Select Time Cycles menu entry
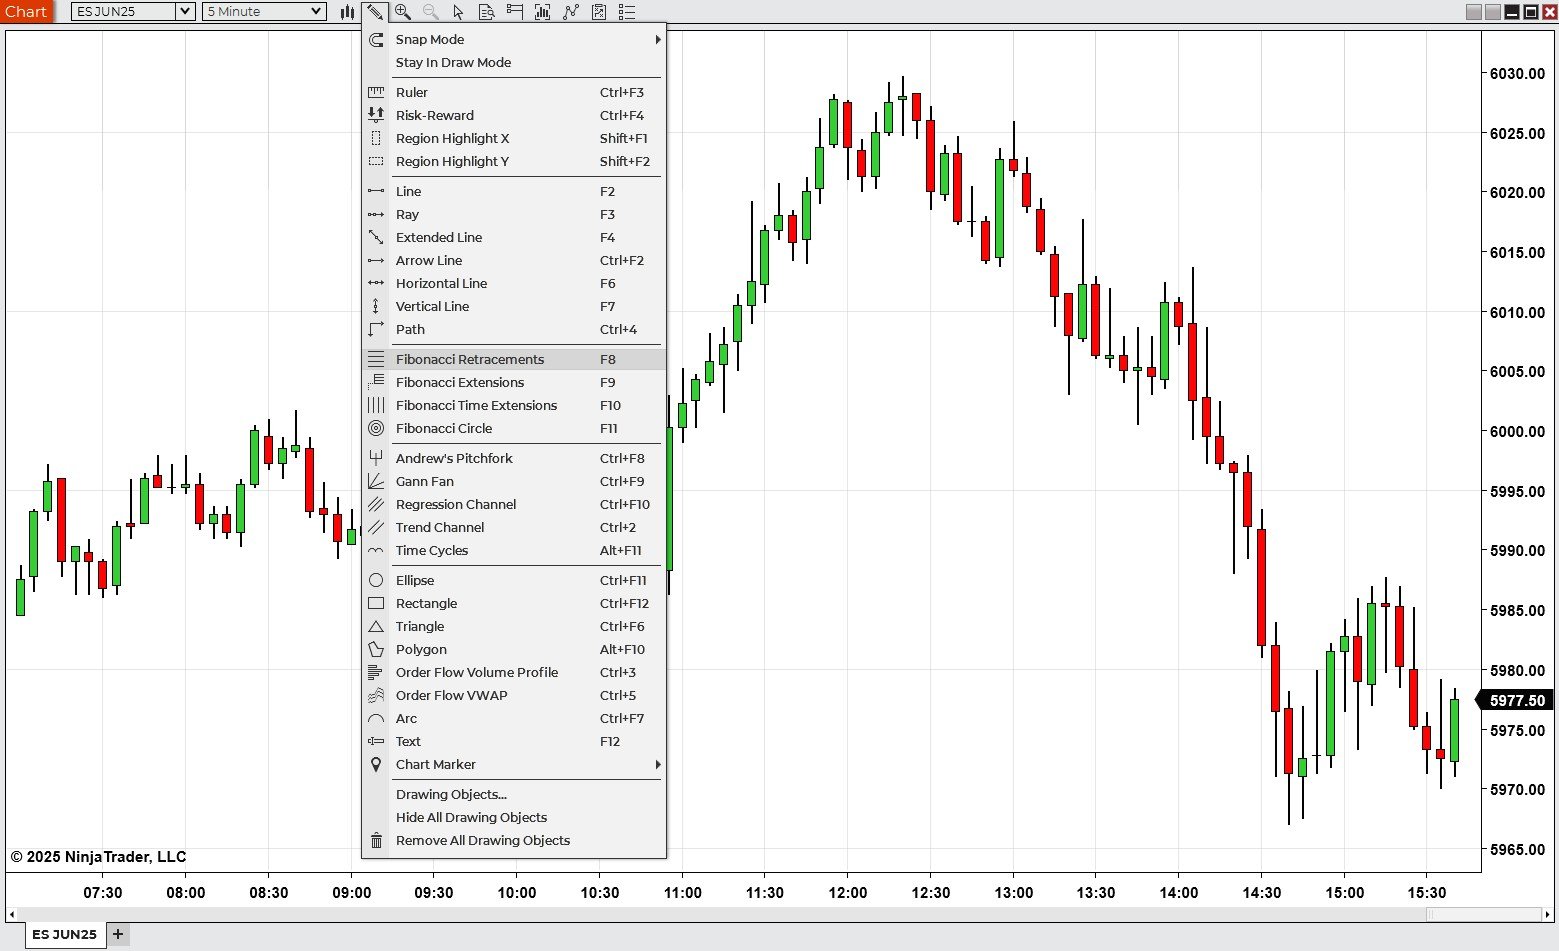This screenshot has height=951, width=1559. pos(514,550)
